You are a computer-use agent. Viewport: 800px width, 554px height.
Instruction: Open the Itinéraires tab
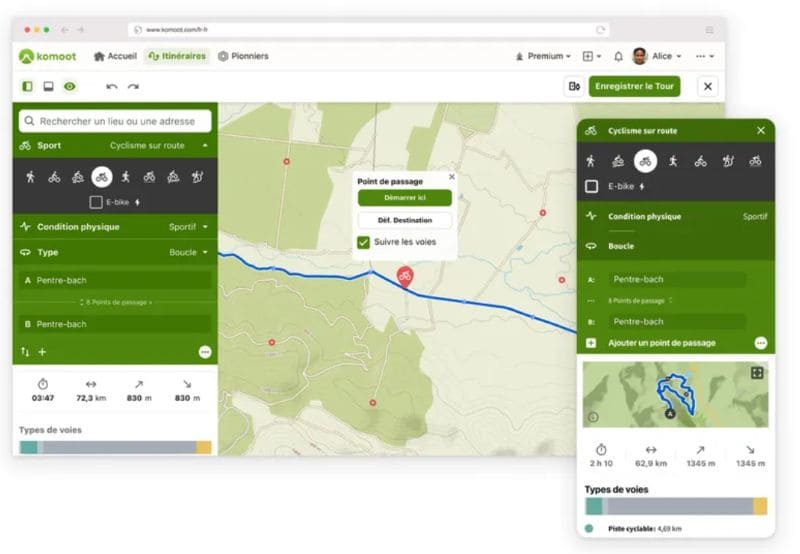pyautogui.click(x=177, y=56)
